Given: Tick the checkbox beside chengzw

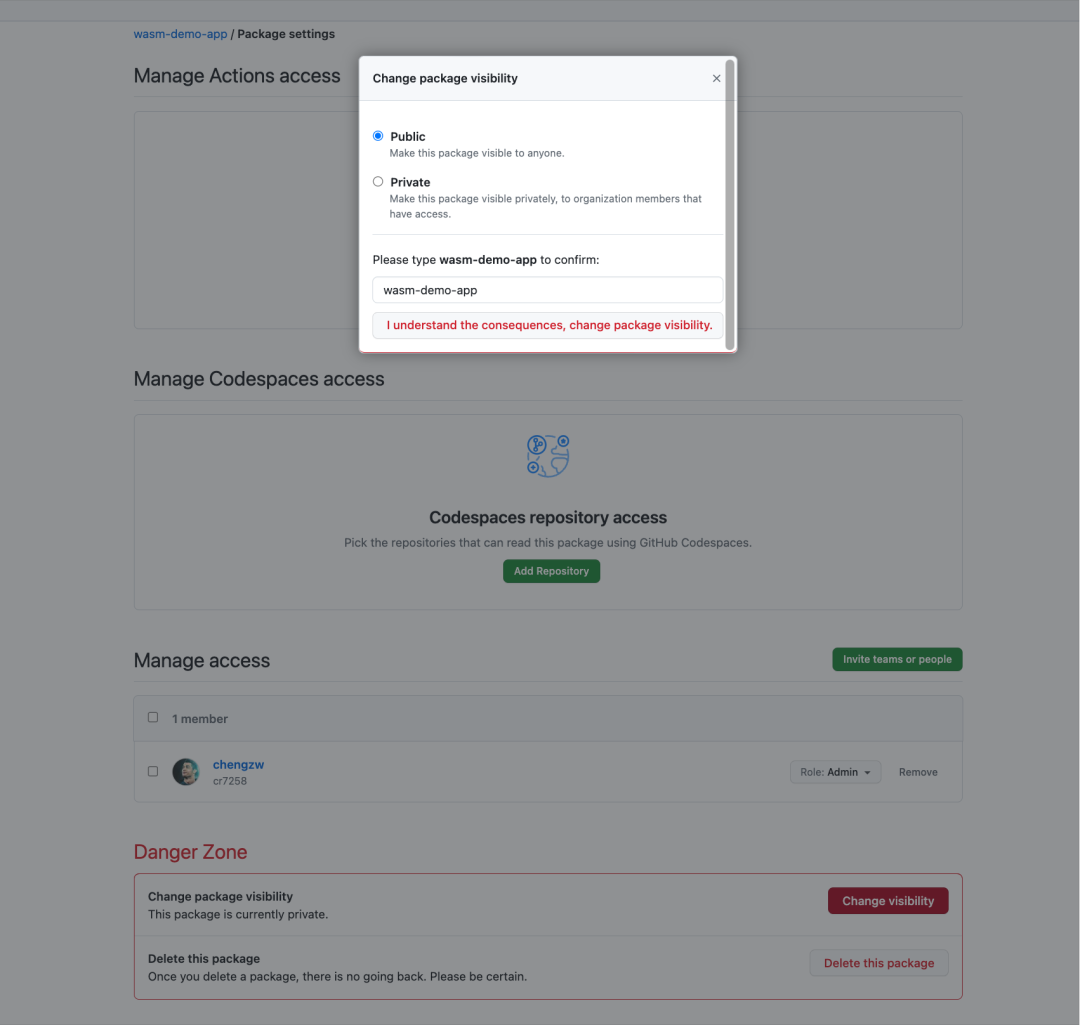Looking at the screenshot, I should pyautogui.click(x=153, y=772).
